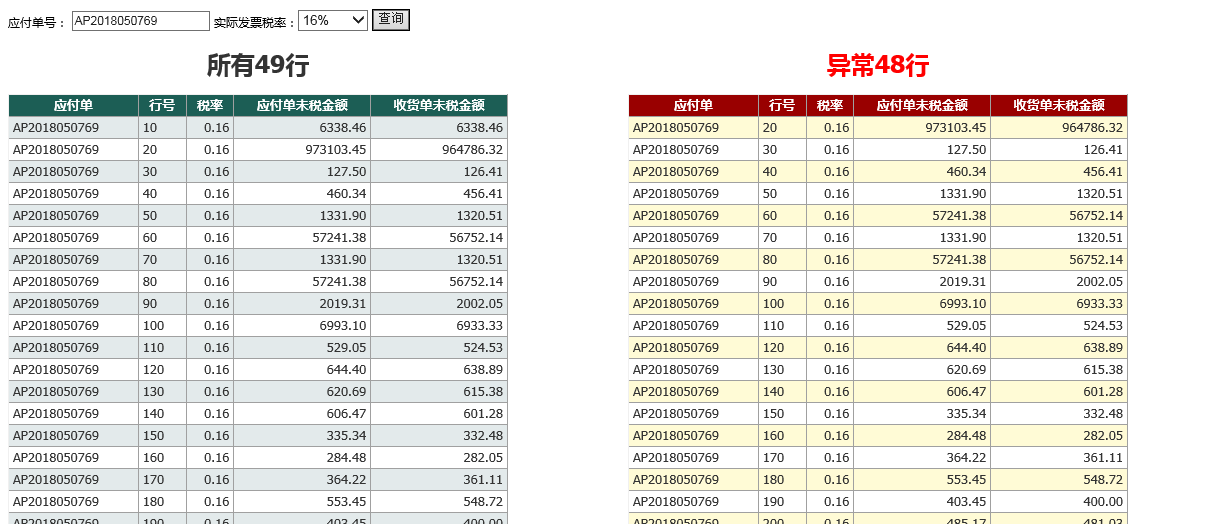Select row number 150 in abnormal table
Image resolution: width=1227 pixels, height=524 pixels.
pyautogui.click(x=782, y=414)
